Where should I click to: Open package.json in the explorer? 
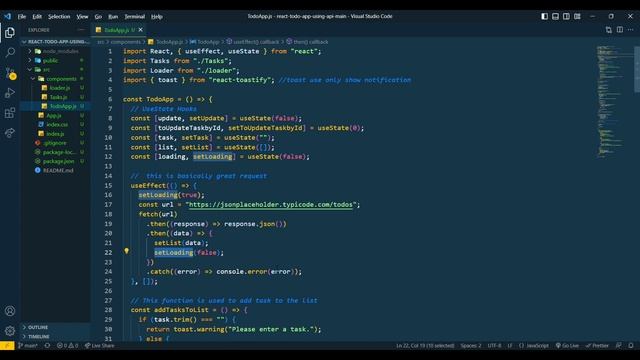tap(56, 161)
